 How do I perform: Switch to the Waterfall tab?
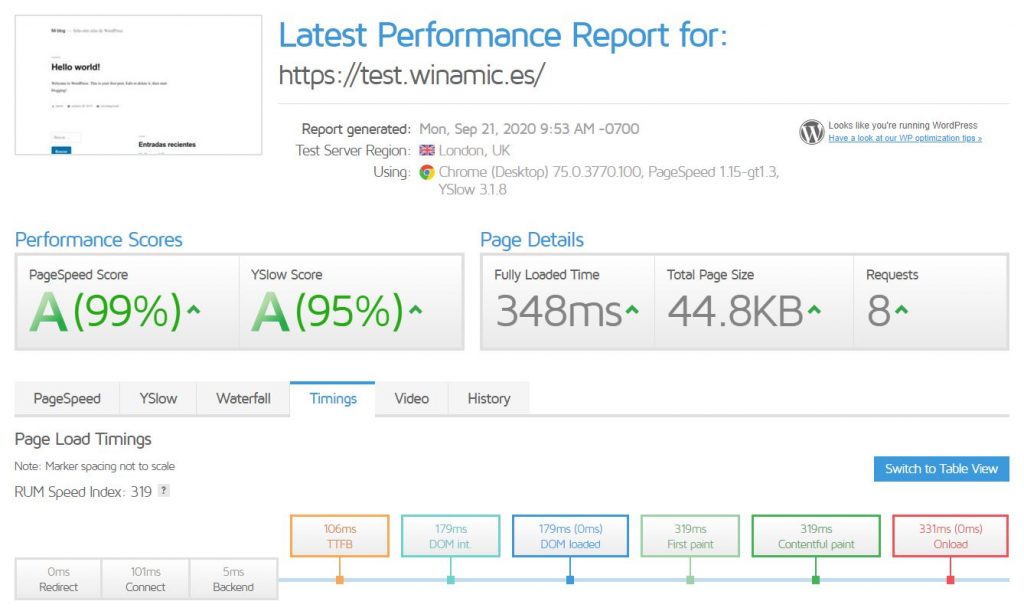tap(243, 398)
